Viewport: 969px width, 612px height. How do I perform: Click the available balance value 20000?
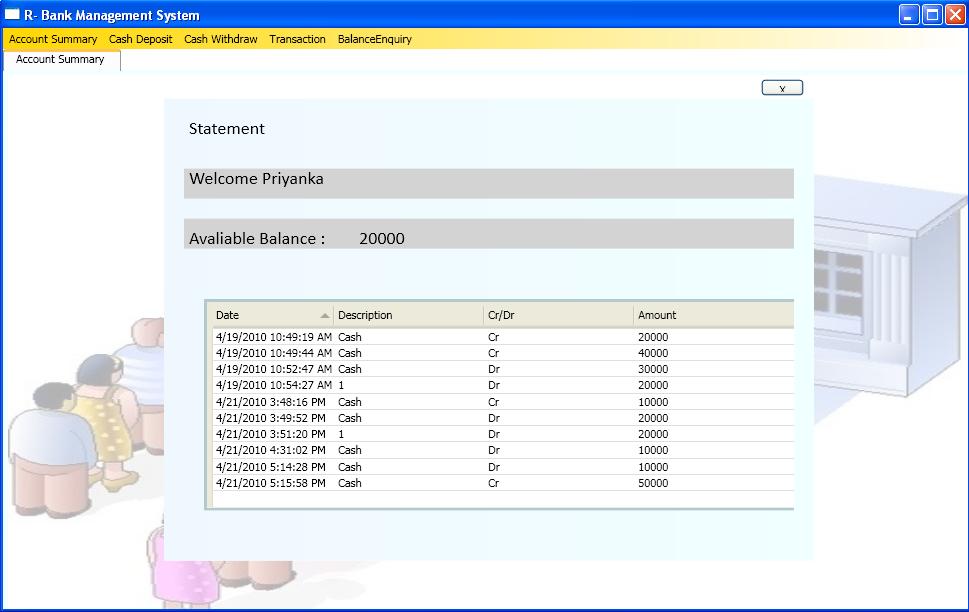click(382, 239)
